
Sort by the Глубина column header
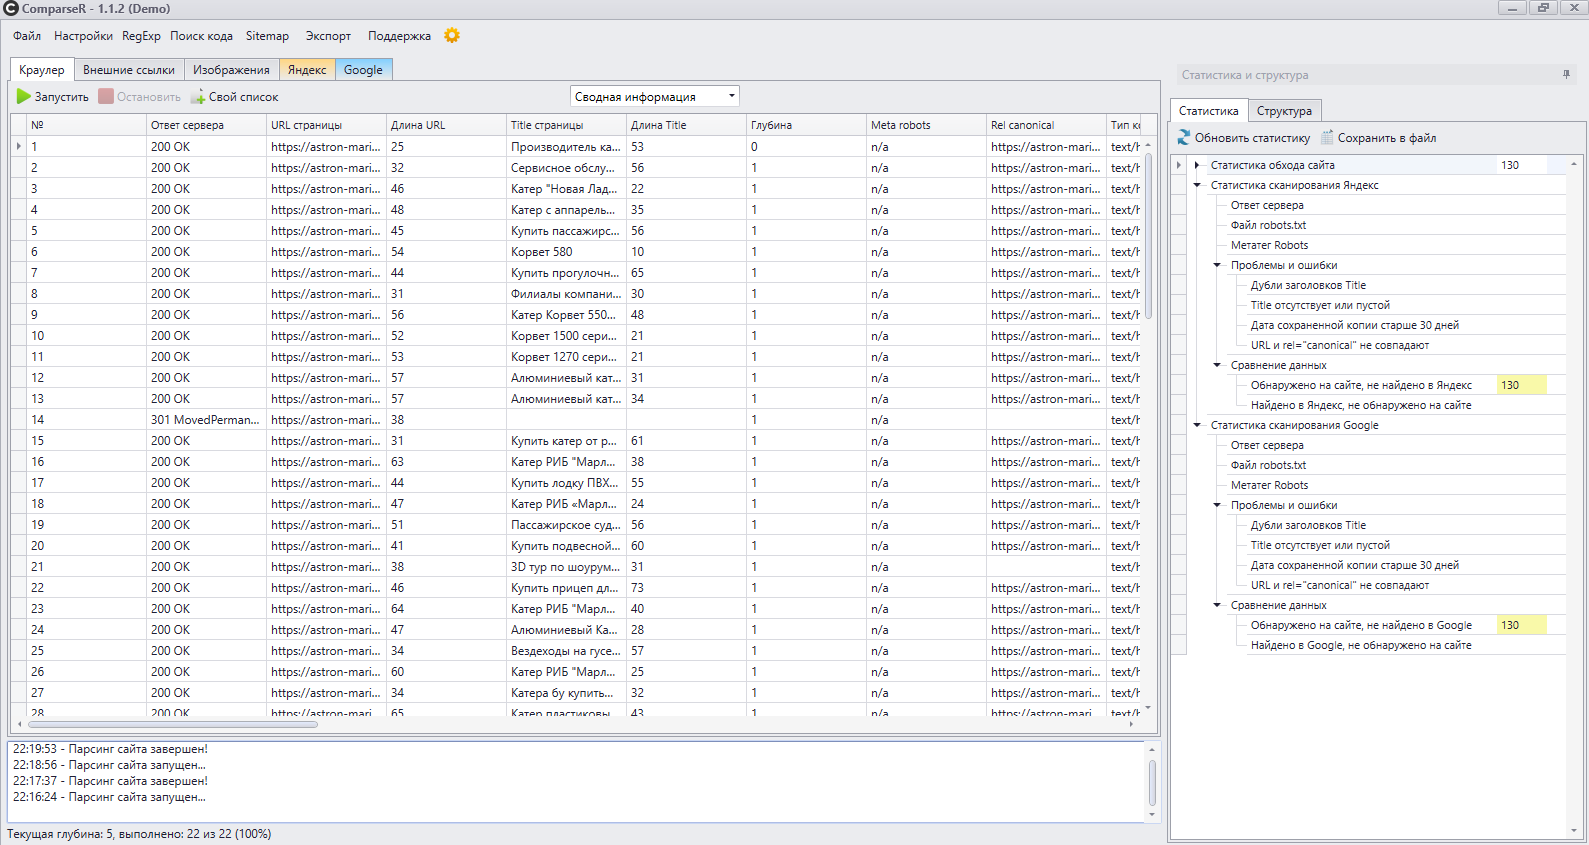pos(806,125)
